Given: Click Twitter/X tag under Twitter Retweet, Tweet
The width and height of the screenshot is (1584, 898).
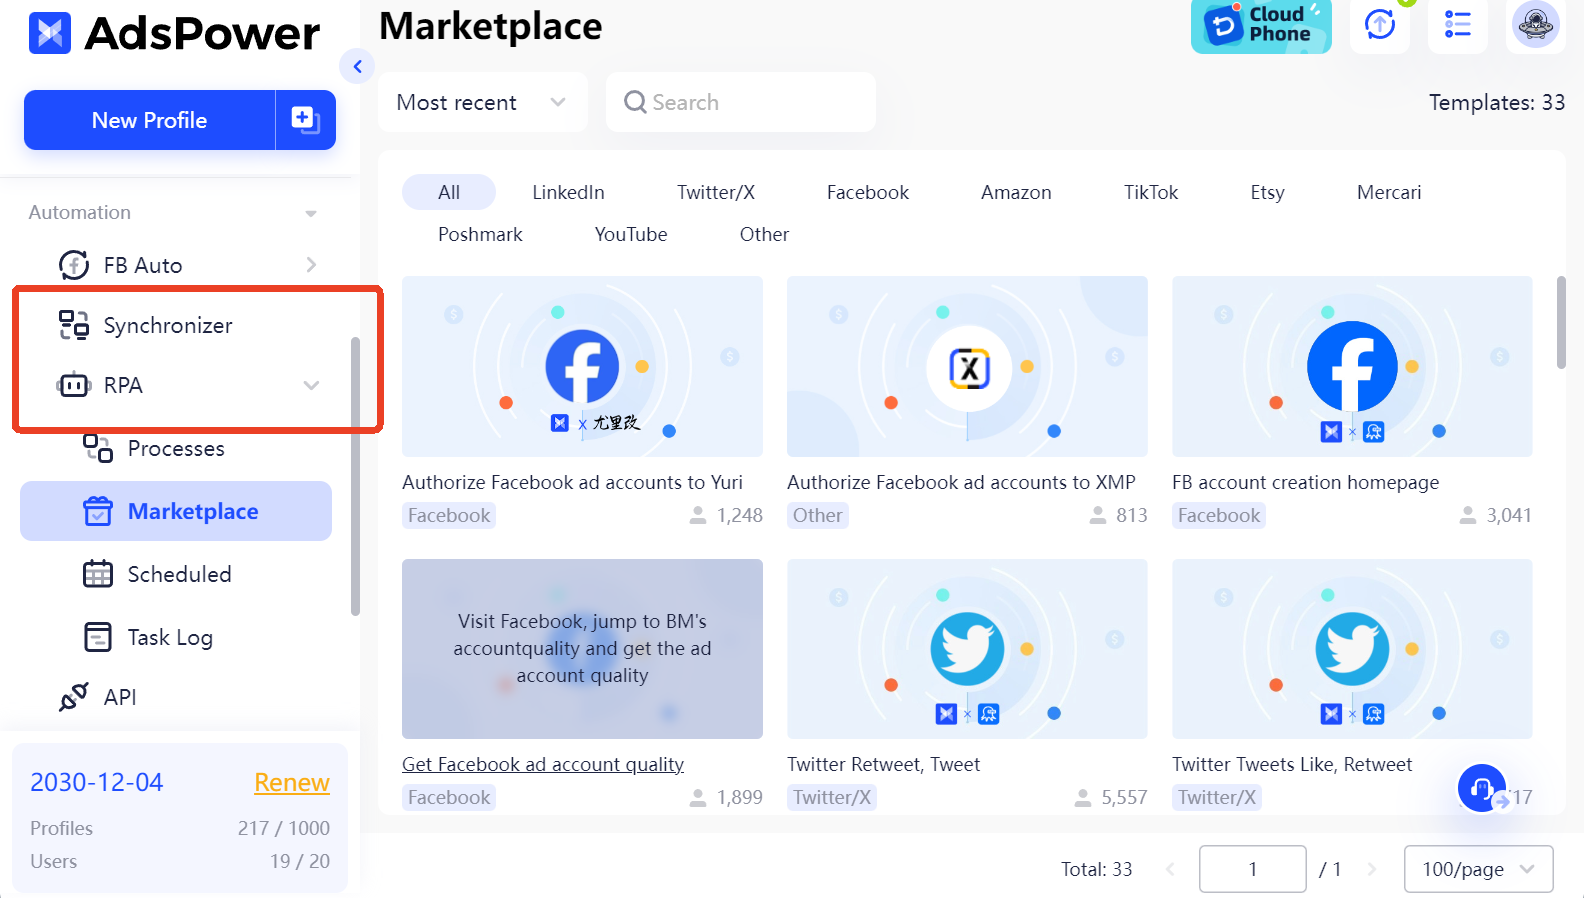Looking at the screenshot, I should click(x=832, y=797).
